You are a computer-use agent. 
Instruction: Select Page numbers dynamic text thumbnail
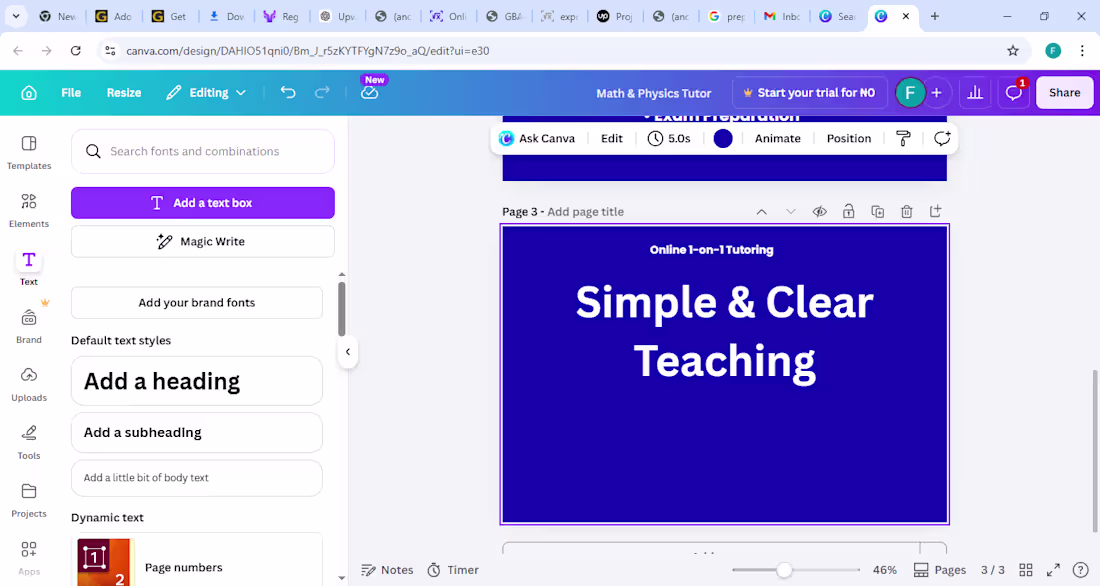point(104,562)
